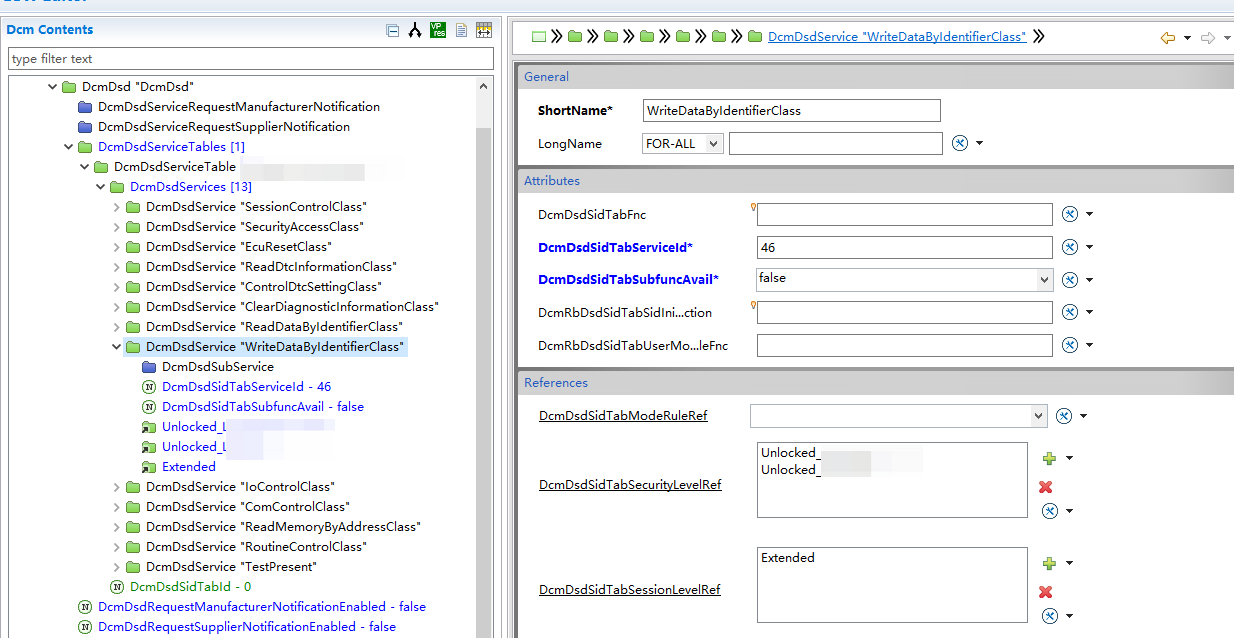Select the green VP res toolbar icon
The height and width of the screenshot is (638, 1234).
437,30
